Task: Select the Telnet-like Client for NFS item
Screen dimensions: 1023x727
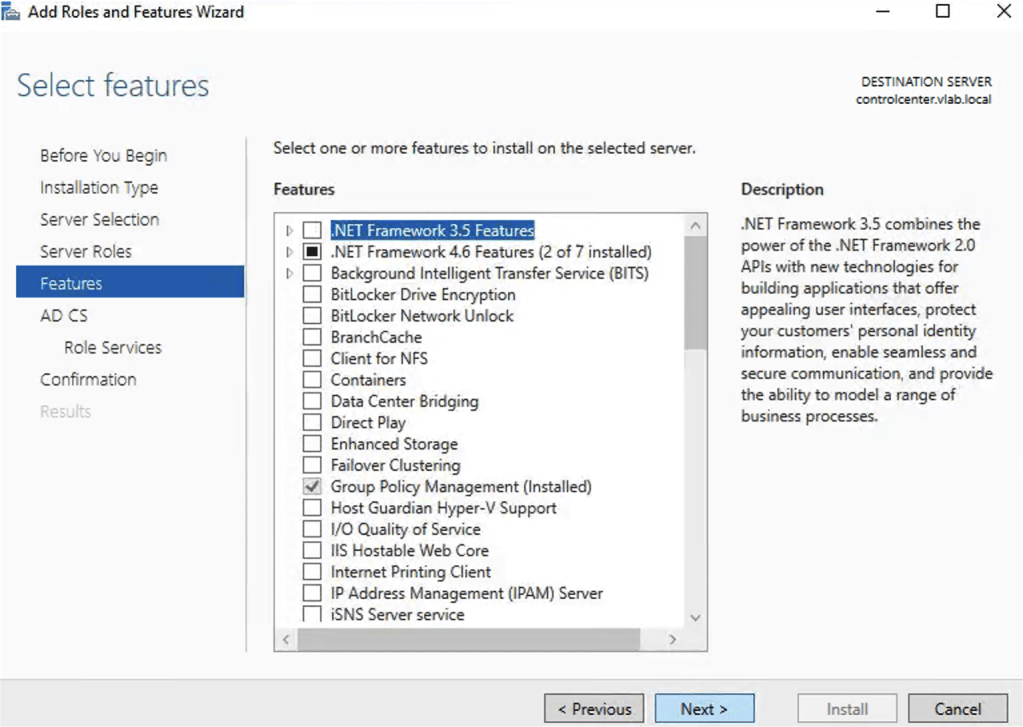Action: coord(379,358)
